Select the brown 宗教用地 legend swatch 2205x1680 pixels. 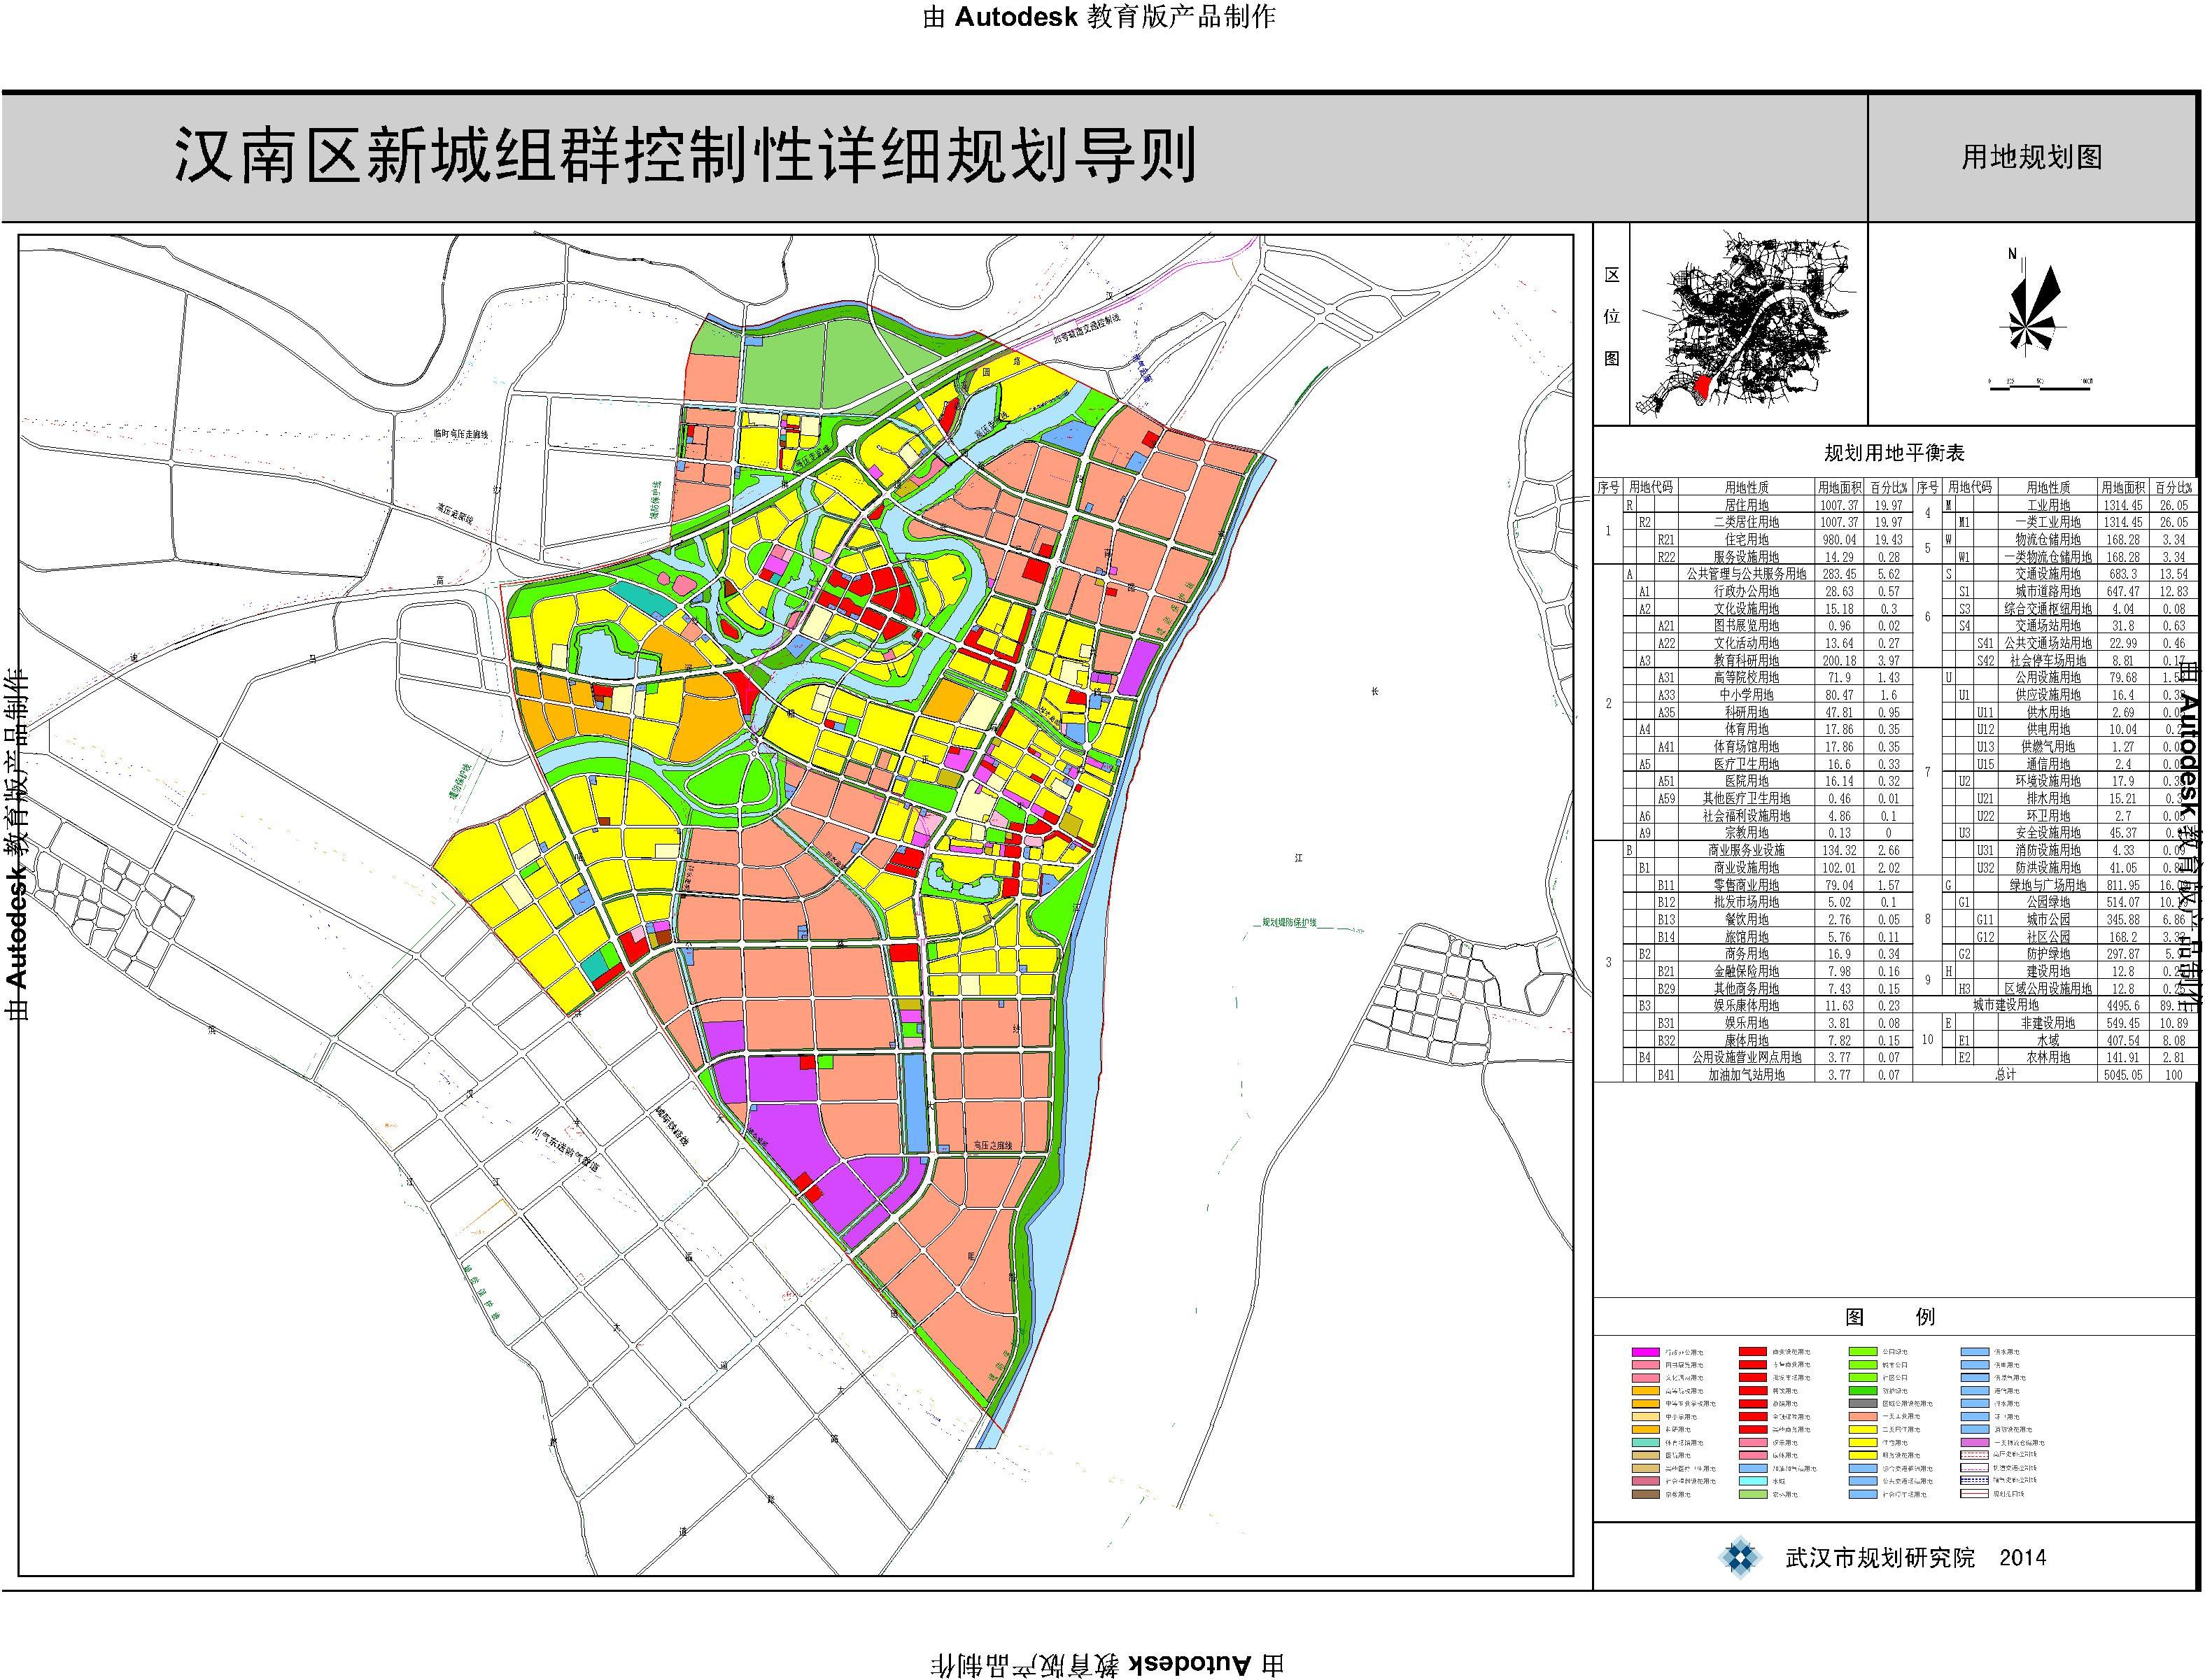(1646, 1495)
